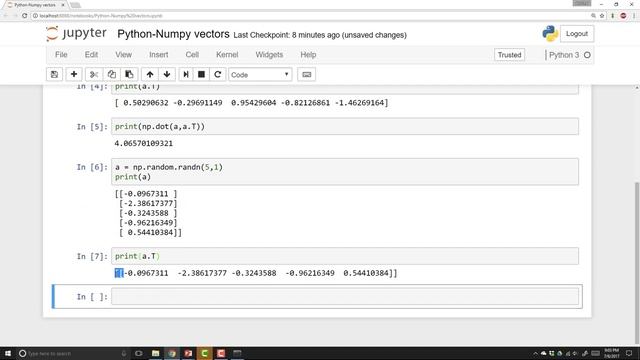Reload the browser page
Screen dimensions: 640x360
[24, 16]
